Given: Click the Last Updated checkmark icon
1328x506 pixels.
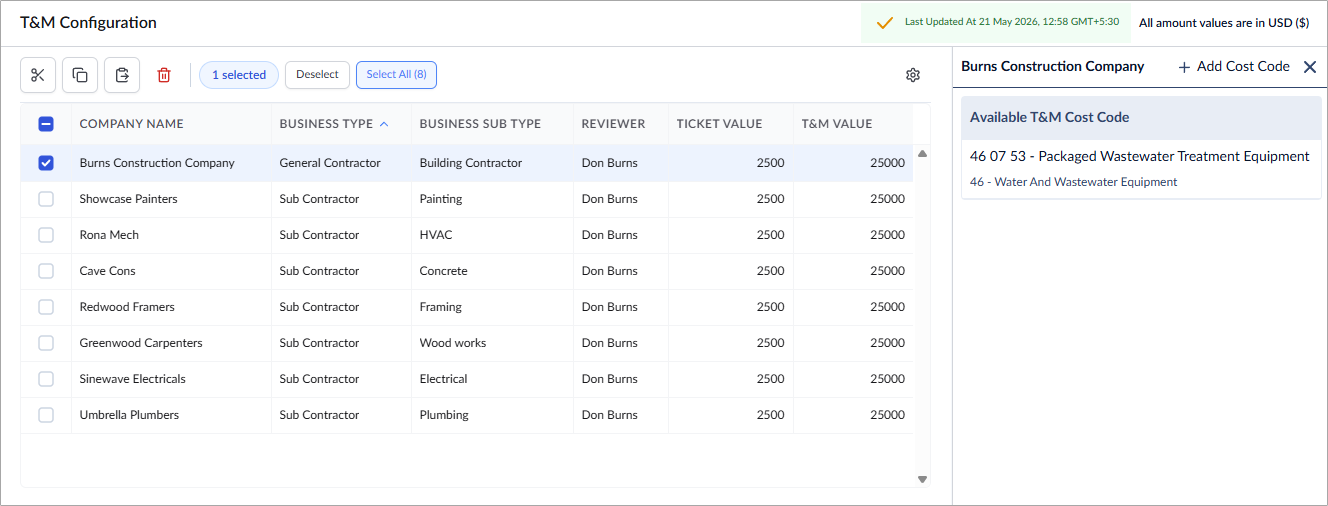Looking at the screenshot, I should pos(884,22).
